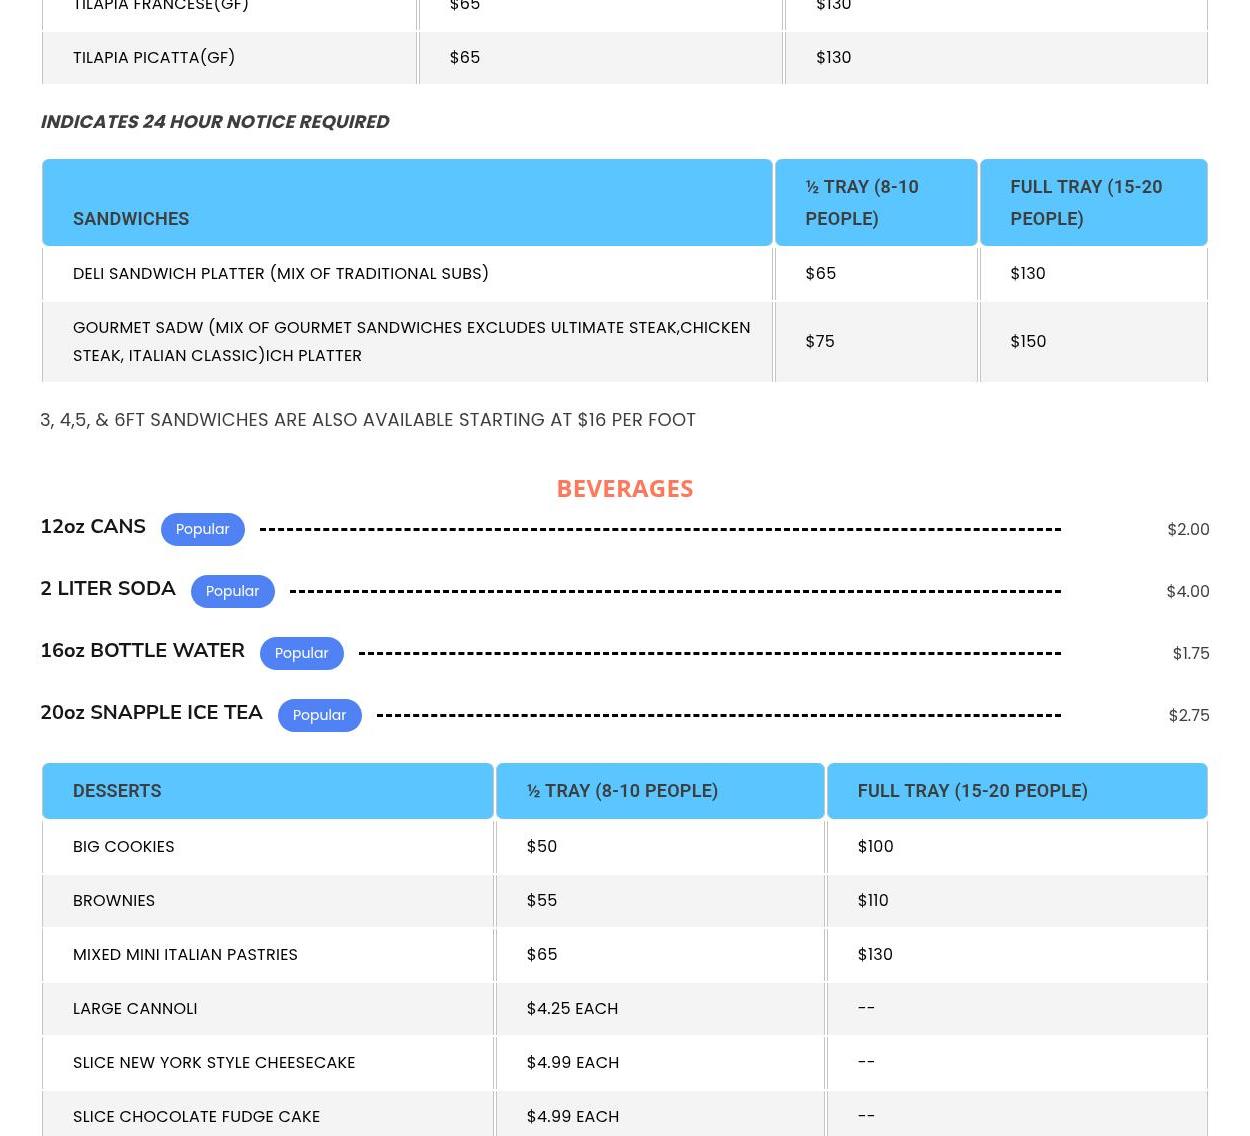Select the BIG COOKIES dessert row
Image resolution: width=1250 pixels, height=1136 pixels.
point(123,846)
